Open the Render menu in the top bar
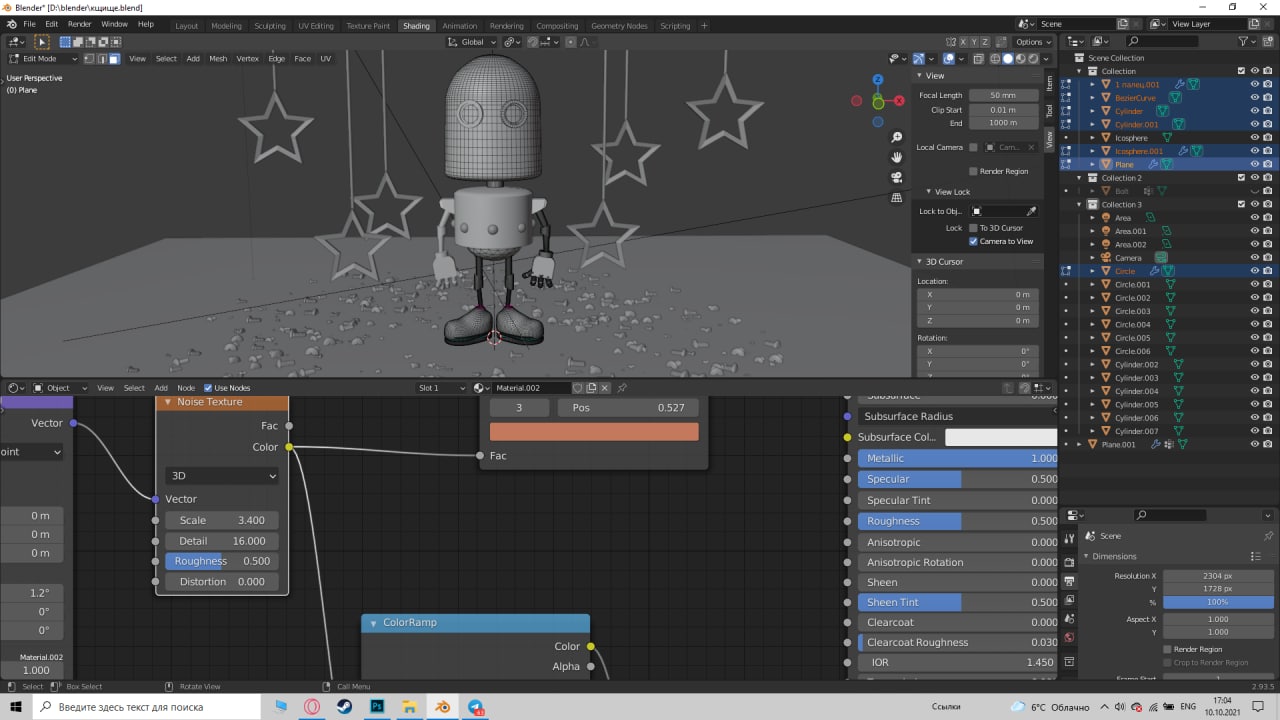The image size is (1280, 720). (79, 23)
